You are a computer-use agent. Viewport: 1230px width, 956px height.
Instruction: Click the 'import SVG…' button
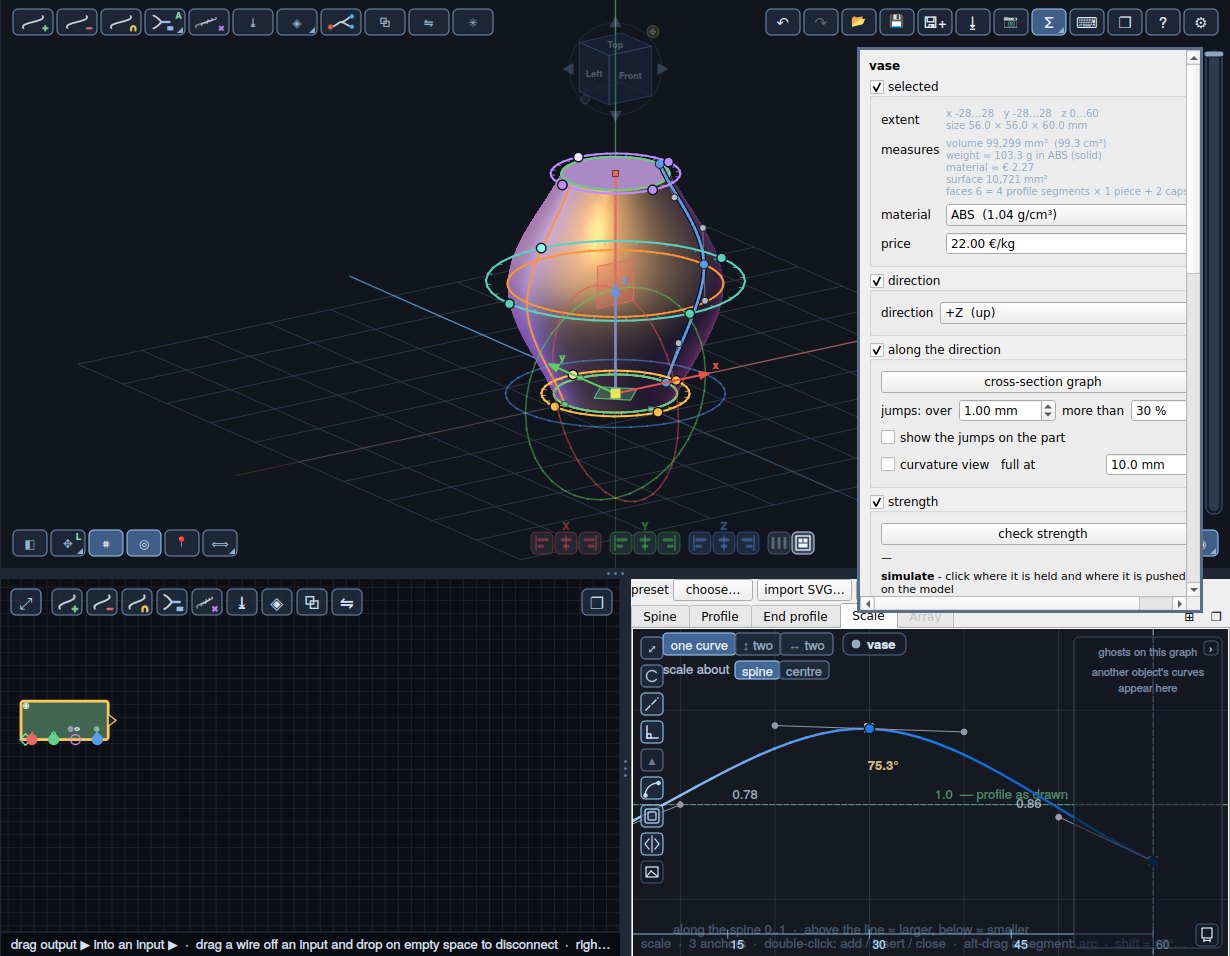coord(805,590)
